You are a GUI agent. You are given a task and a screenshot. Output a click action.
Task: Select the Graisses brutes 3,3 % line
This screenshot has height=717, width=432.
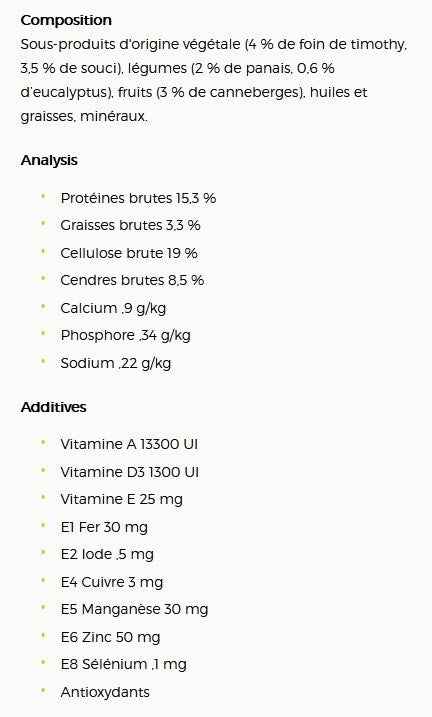point(130,225)
